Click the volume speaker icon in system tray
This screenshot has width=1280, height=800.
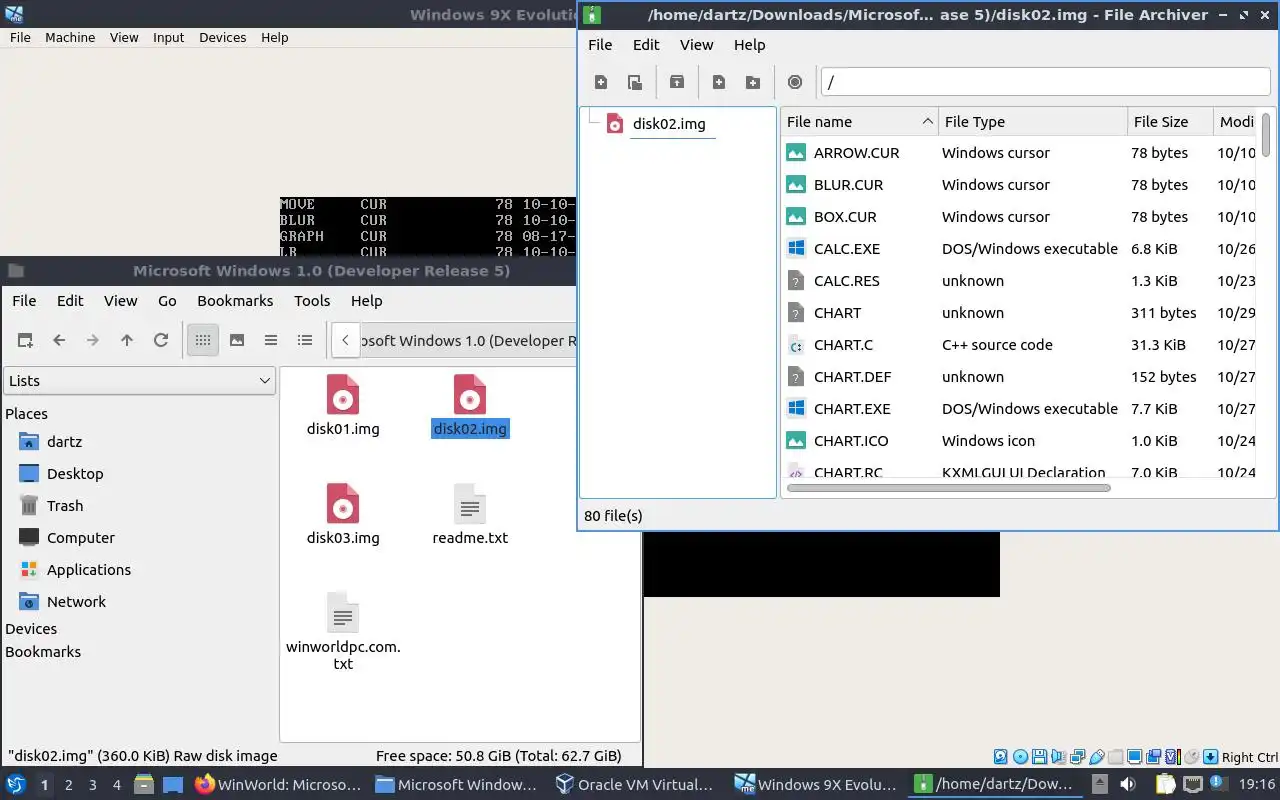[1127, 785]
